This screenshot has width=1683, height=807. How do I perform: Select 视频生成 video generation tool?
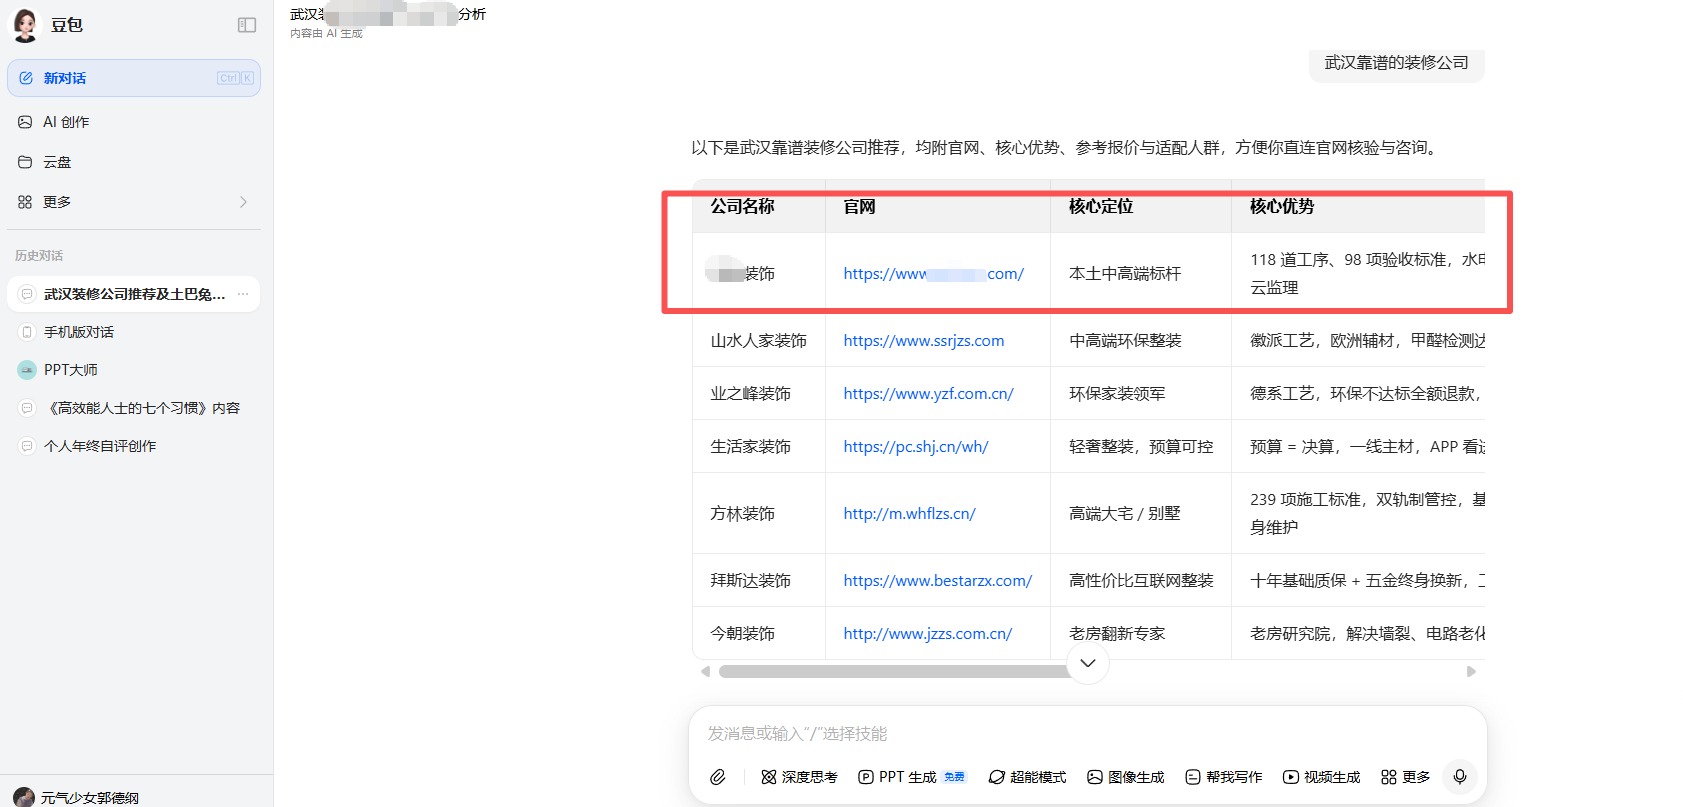click(x=1322, y=777)
